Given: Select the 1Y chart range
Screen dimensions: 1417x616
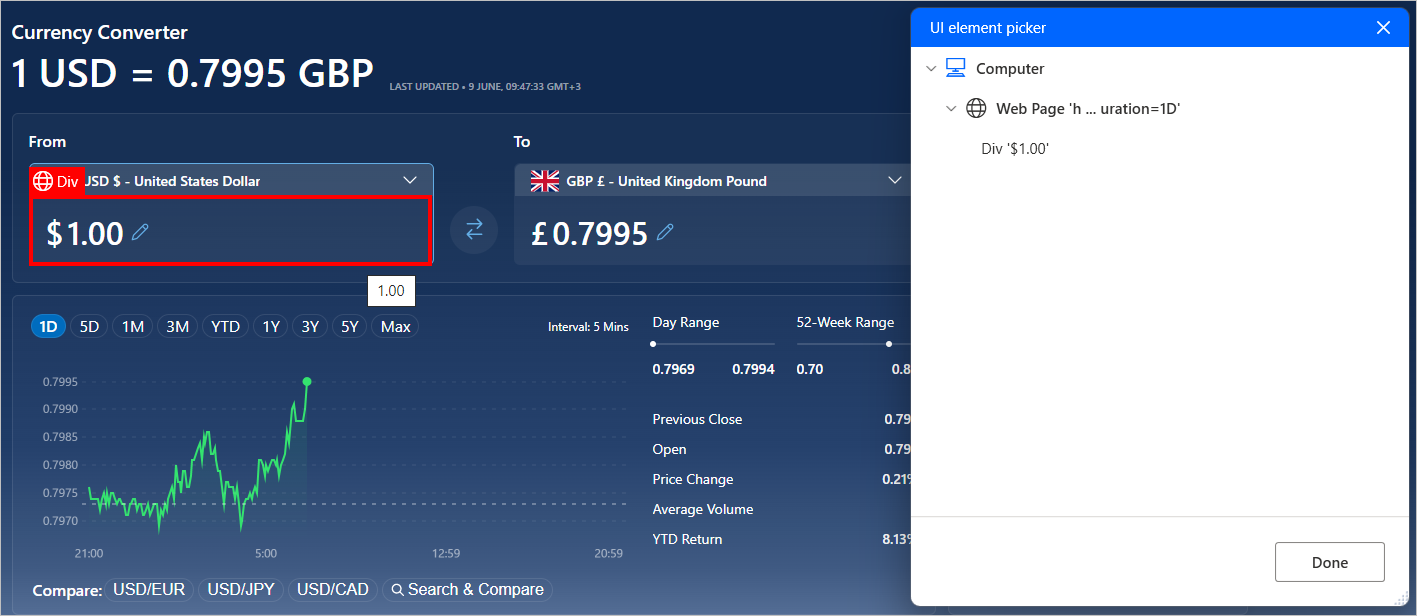Looking at the screenshot, I should pos(271,326).
